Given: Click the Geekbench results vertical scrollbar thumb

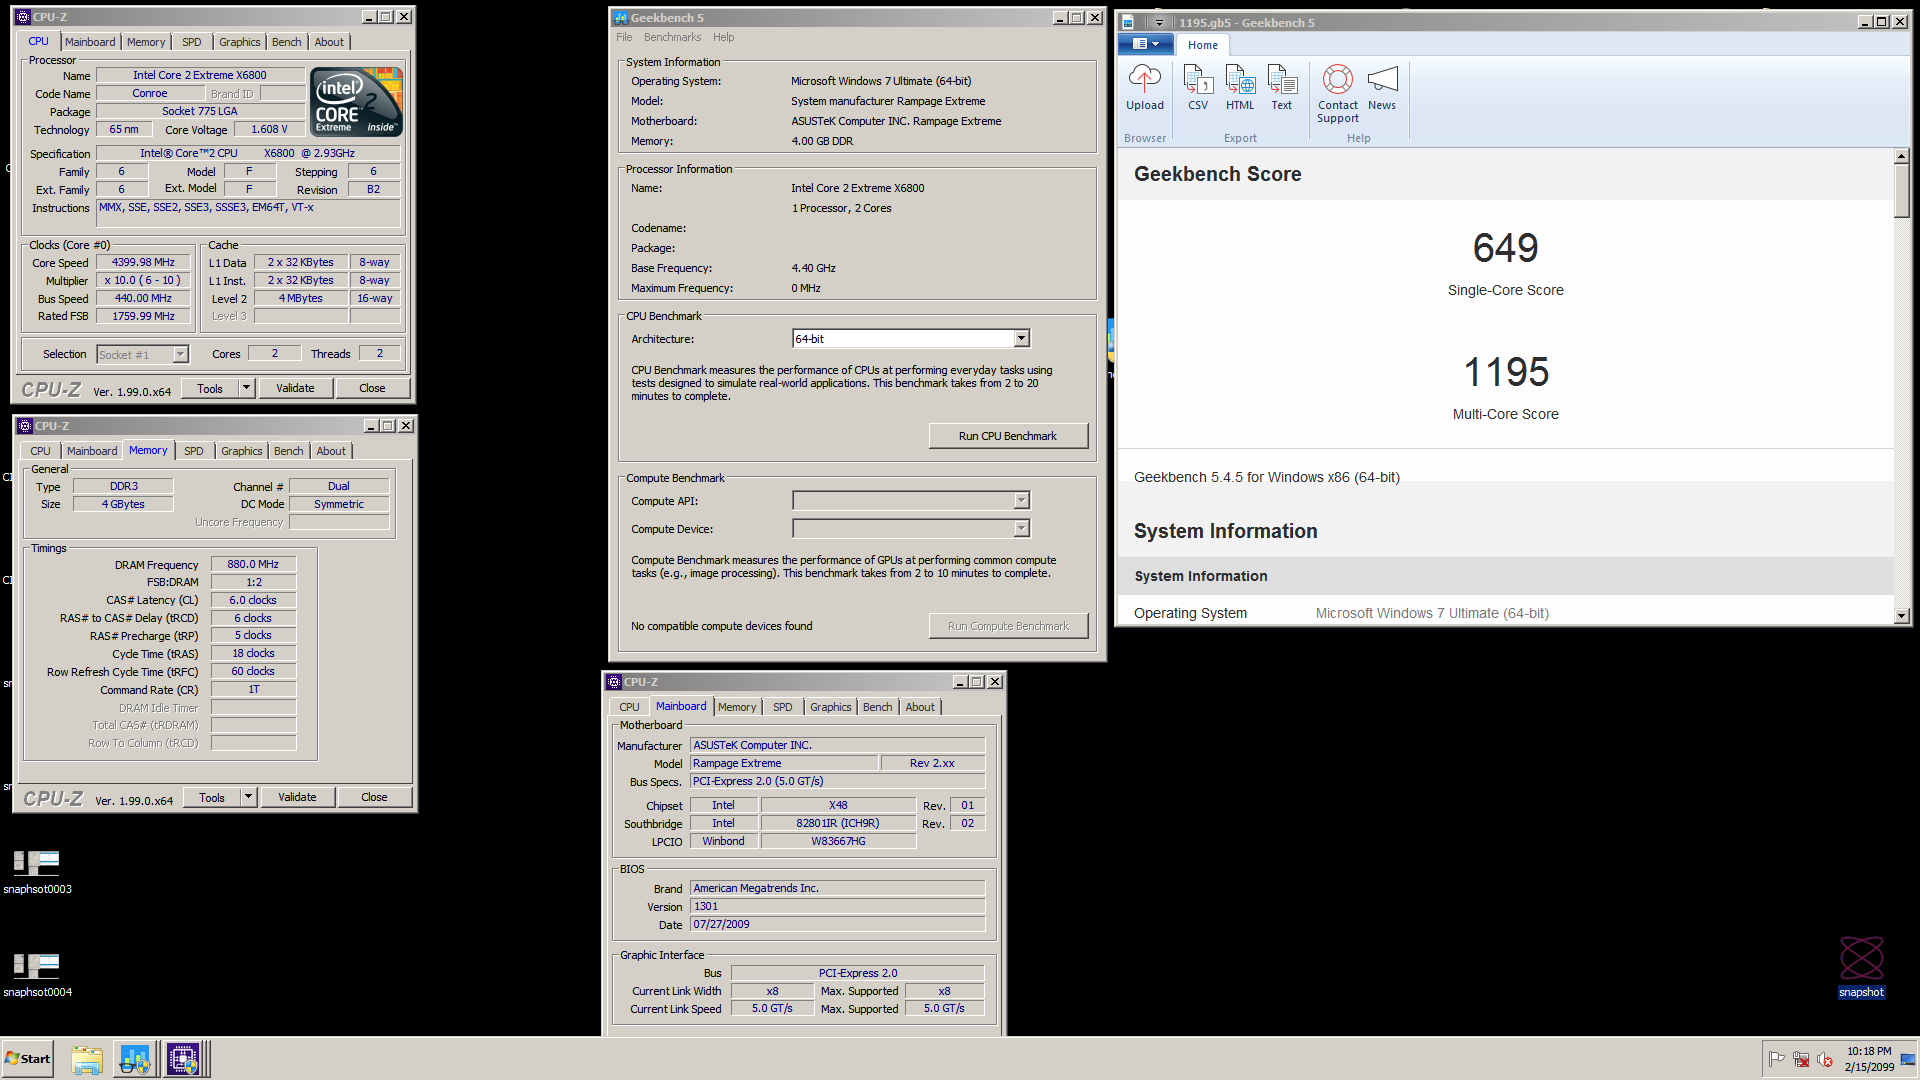Looking at the screenshot, I should point(1902,190).
